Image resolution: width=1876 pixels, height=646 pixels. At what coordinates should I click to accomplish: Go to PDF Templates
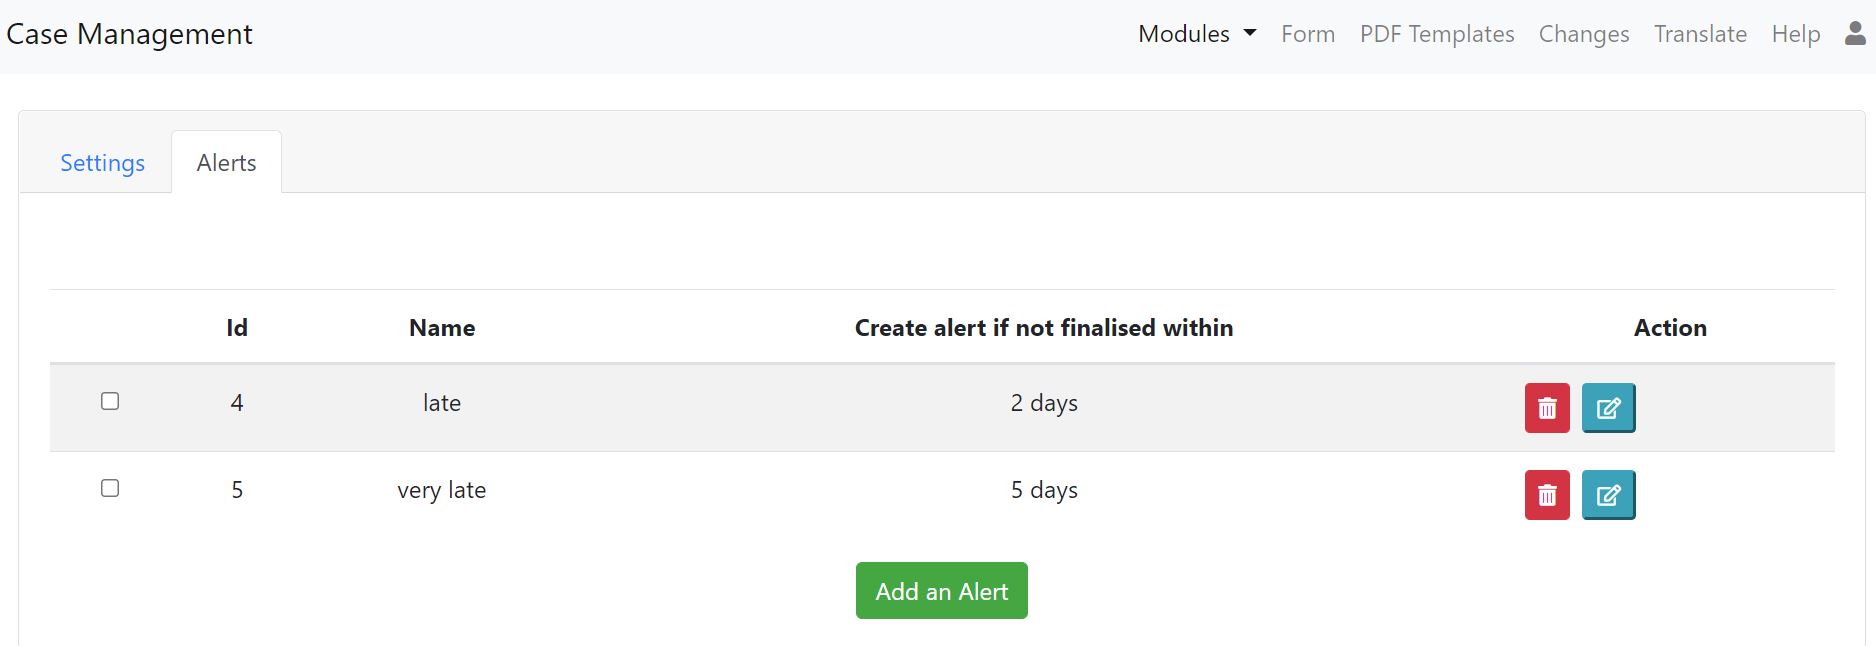point(1436,34)
